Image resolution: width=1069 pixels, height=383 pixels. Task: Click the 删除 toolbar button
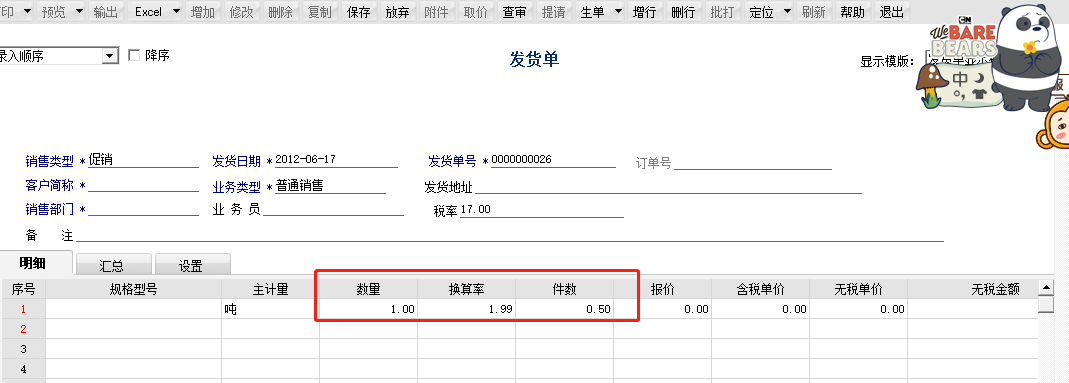(x=280, y=12)
